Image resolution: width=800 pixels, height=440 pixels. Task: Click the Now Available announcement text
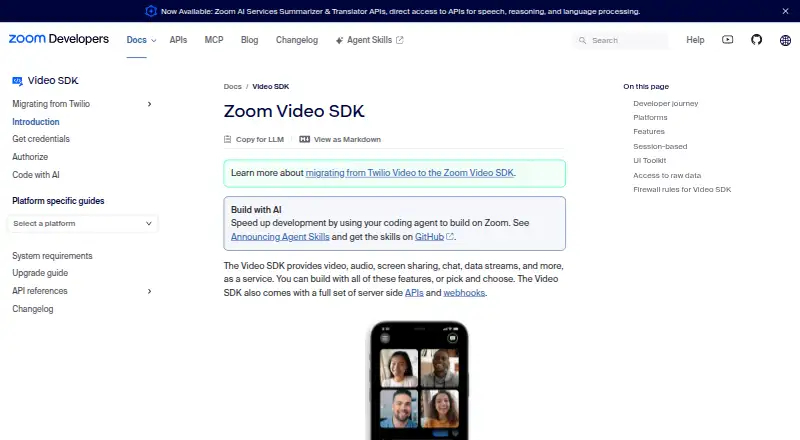pyautogui.click(x=401, y=11)
